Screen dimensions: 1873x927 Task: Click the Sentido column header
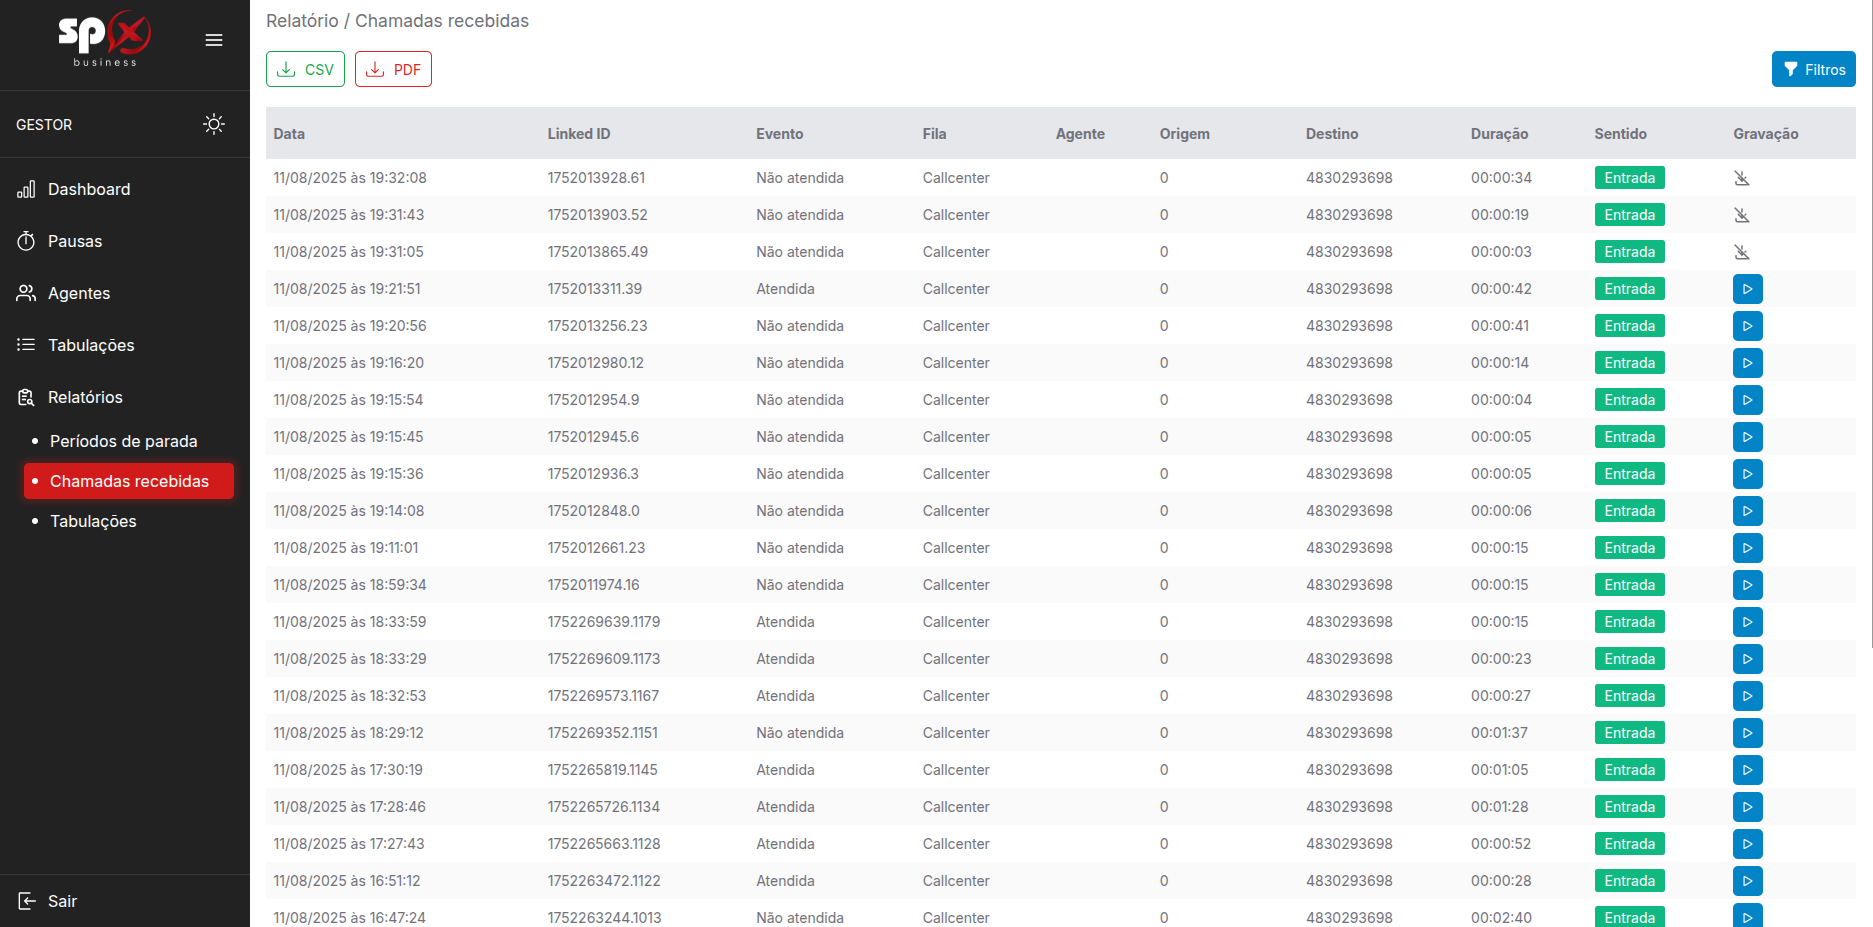point(1620,134)
